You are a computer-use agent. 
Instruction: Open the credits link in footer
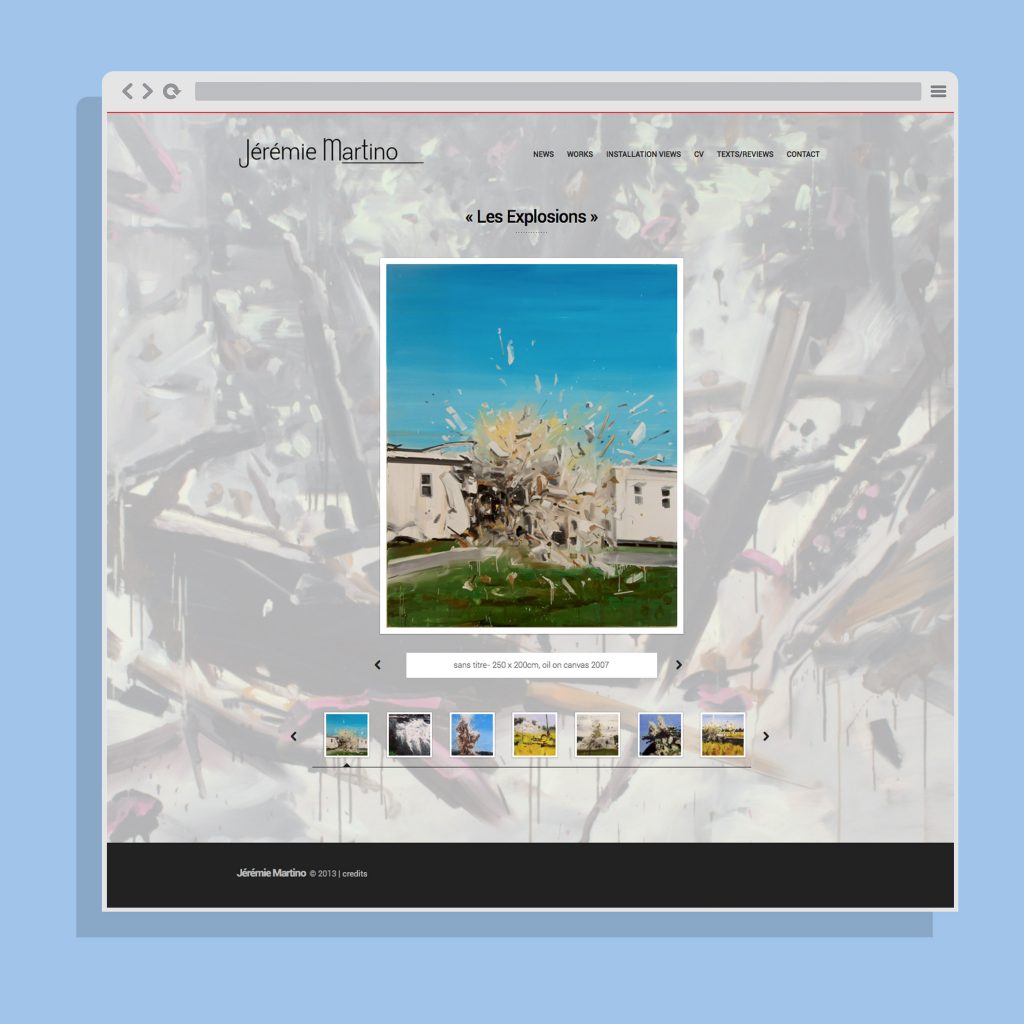point(355,874)
